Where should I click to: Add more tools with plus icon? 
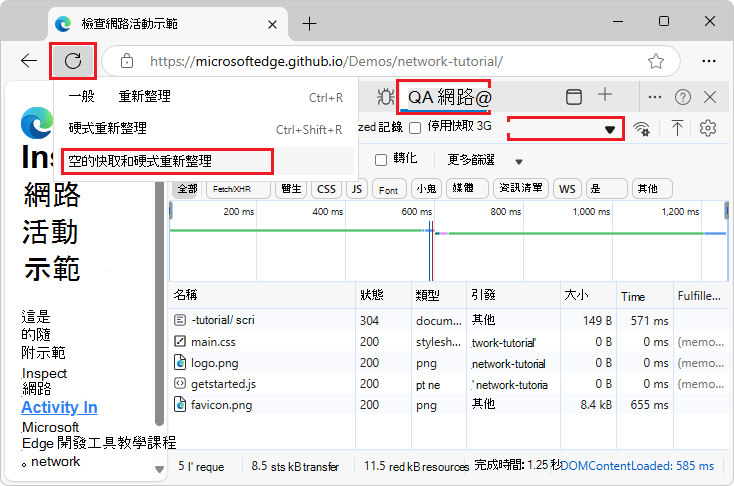605,95
